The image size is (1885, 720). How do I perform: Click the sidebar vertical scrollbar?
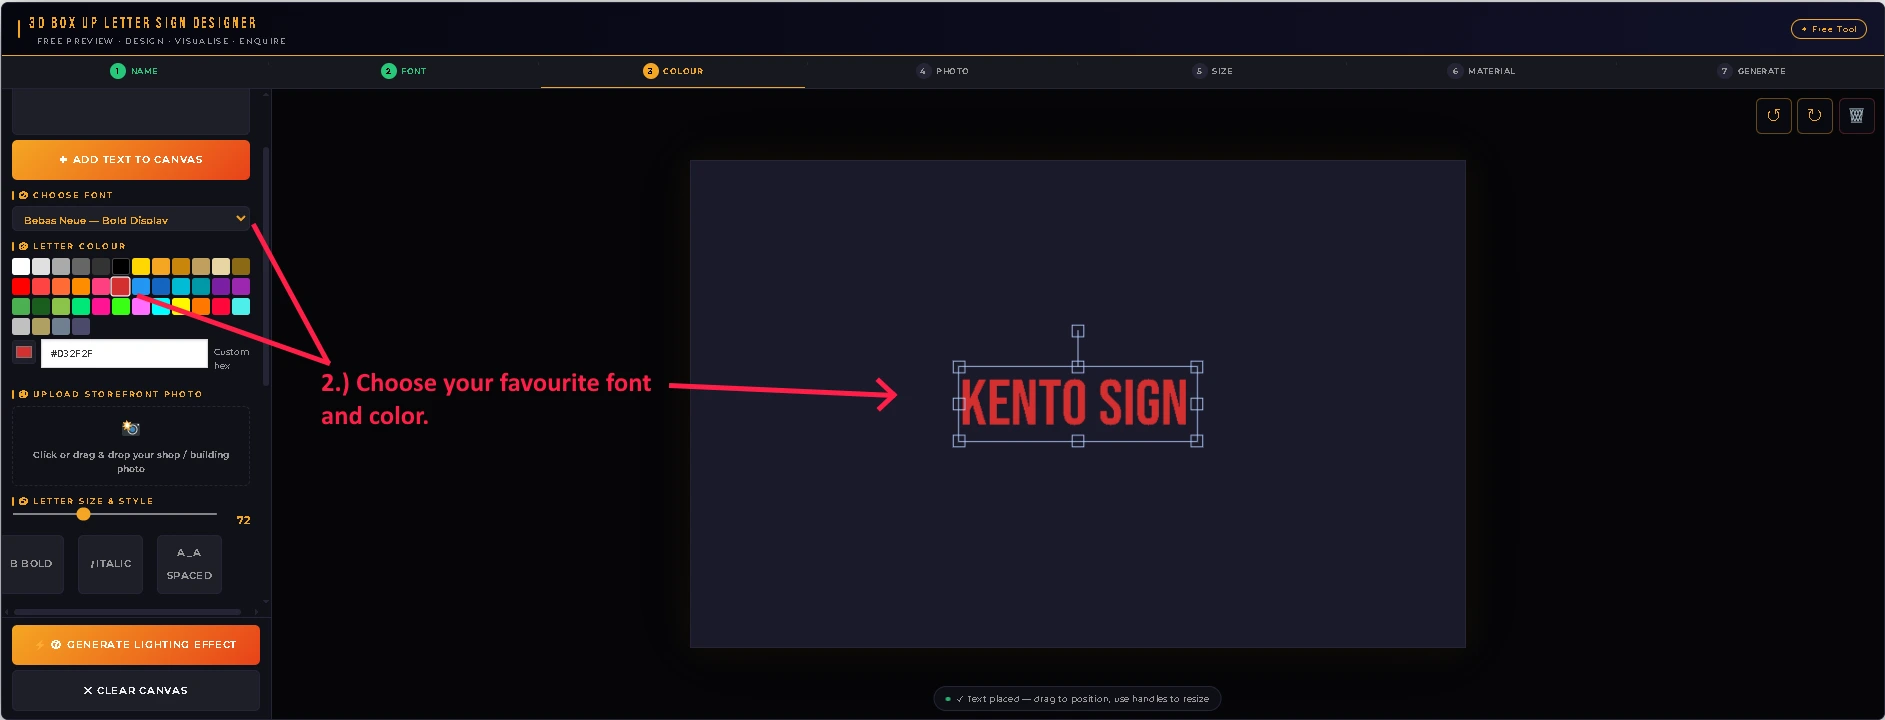266,266
